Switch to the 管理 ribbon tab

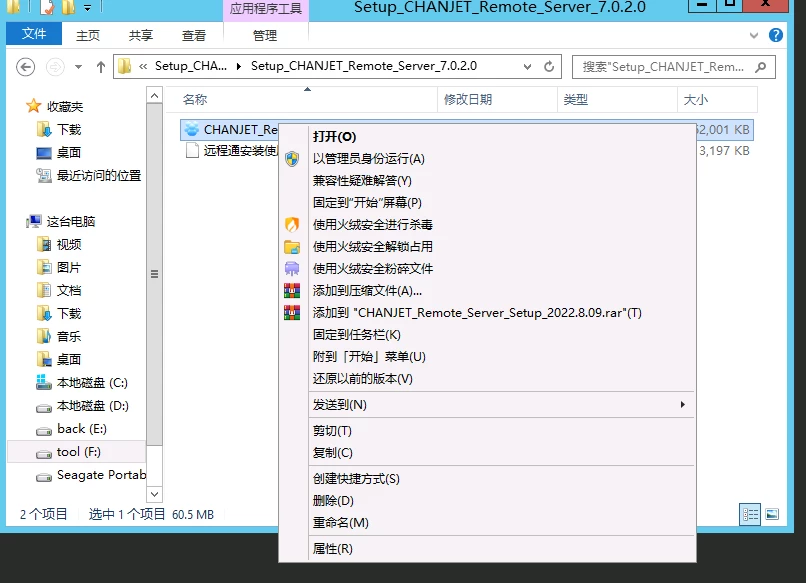point(265,35)
